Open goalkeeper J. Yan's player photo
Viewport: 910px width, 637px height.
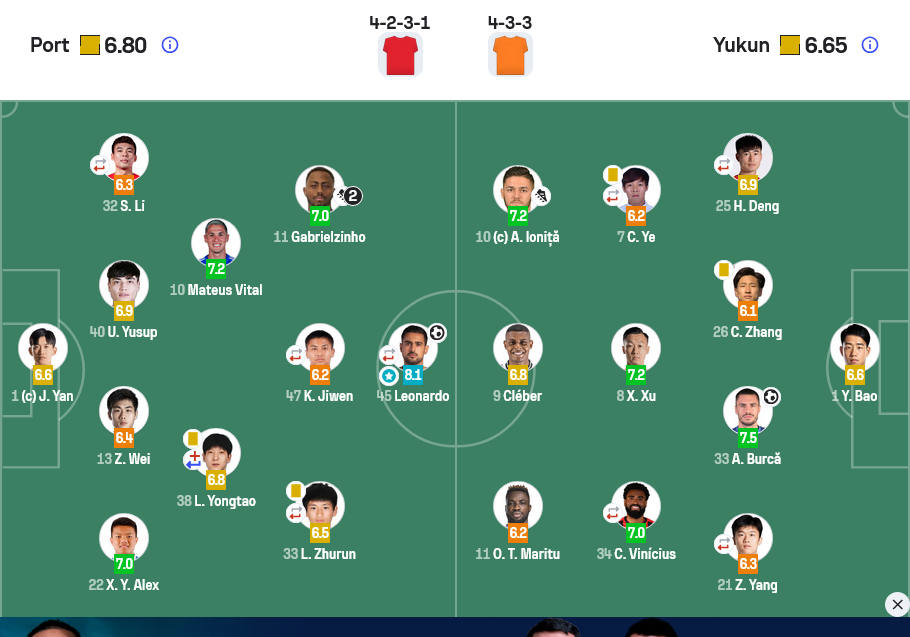(x=43, y=348)
